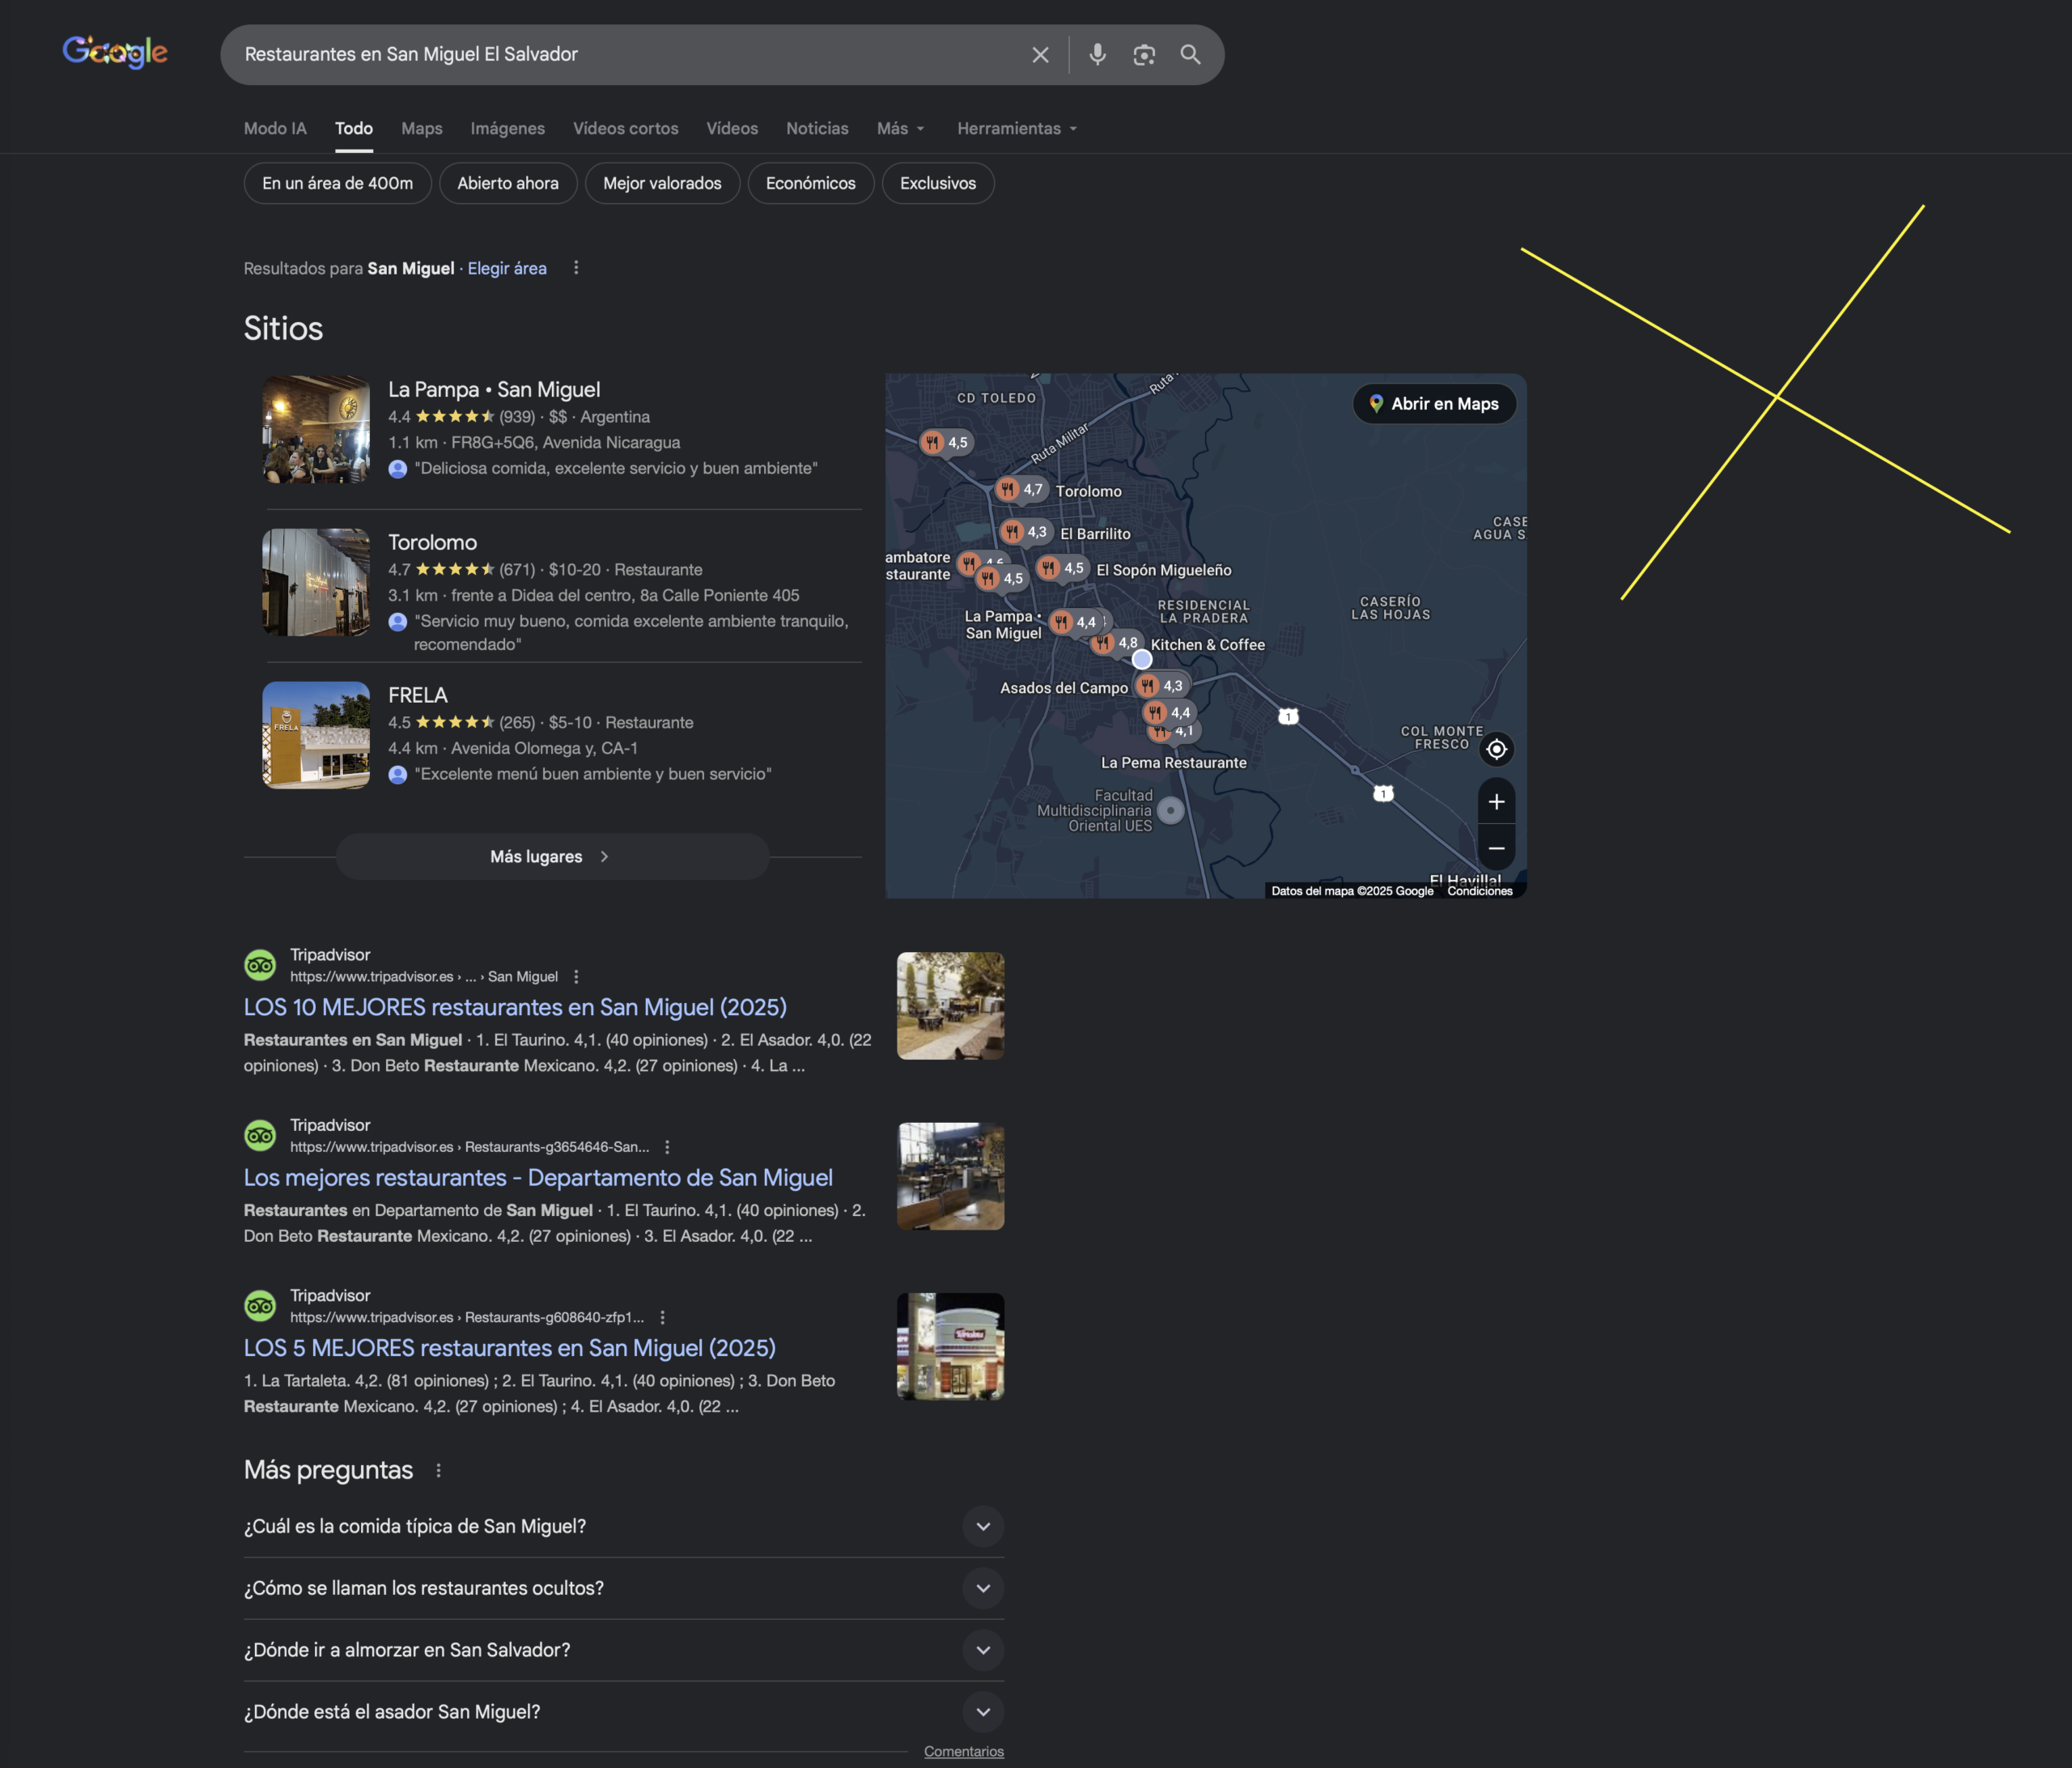
Task: Toggle the 'Exclusivos' filter chip
Action: pos(938,183)
